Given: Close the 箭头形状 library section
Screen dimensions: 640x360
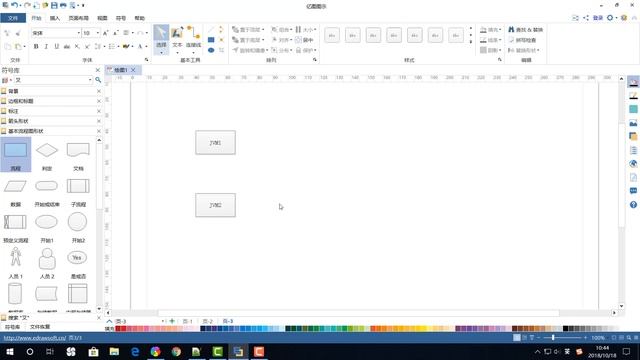Looking at the screenshot, I should [x=99, y=121].
